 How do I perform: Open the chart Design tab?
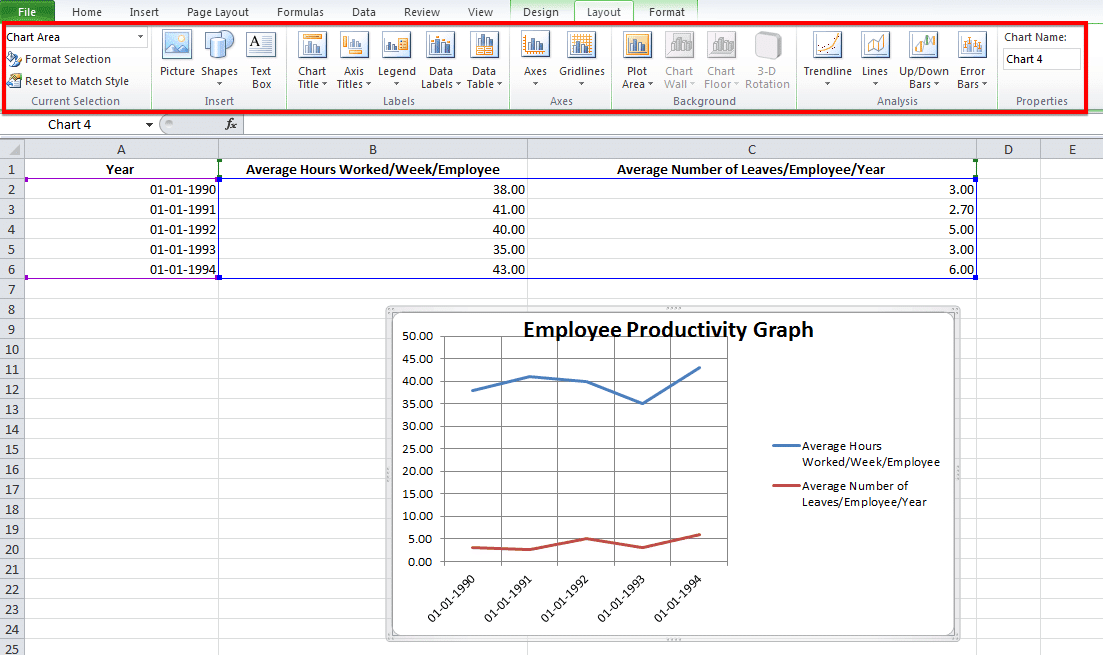click(541, 12)
